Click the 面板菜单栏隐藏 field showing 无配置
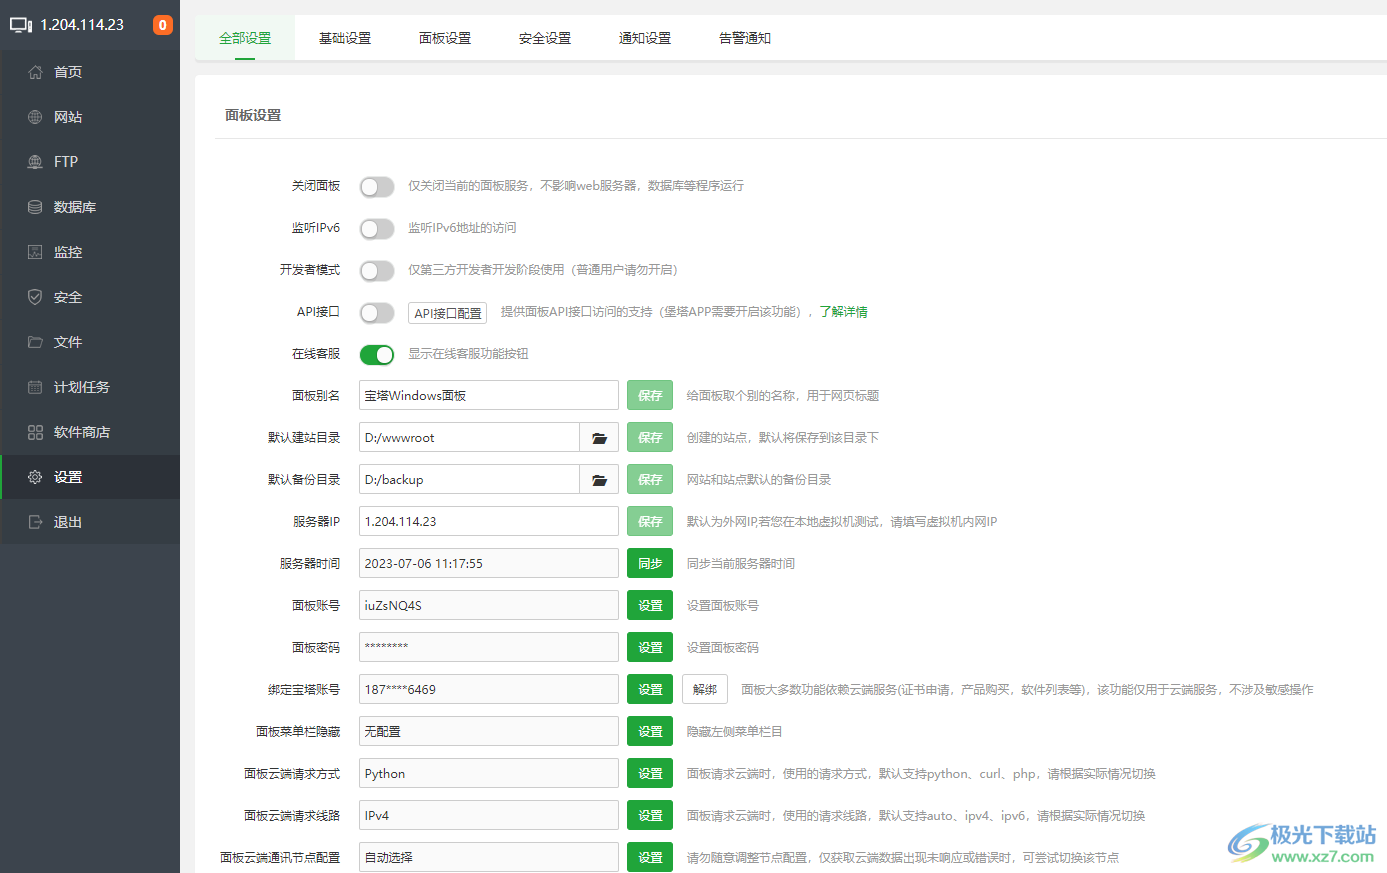 click(489, 732)
